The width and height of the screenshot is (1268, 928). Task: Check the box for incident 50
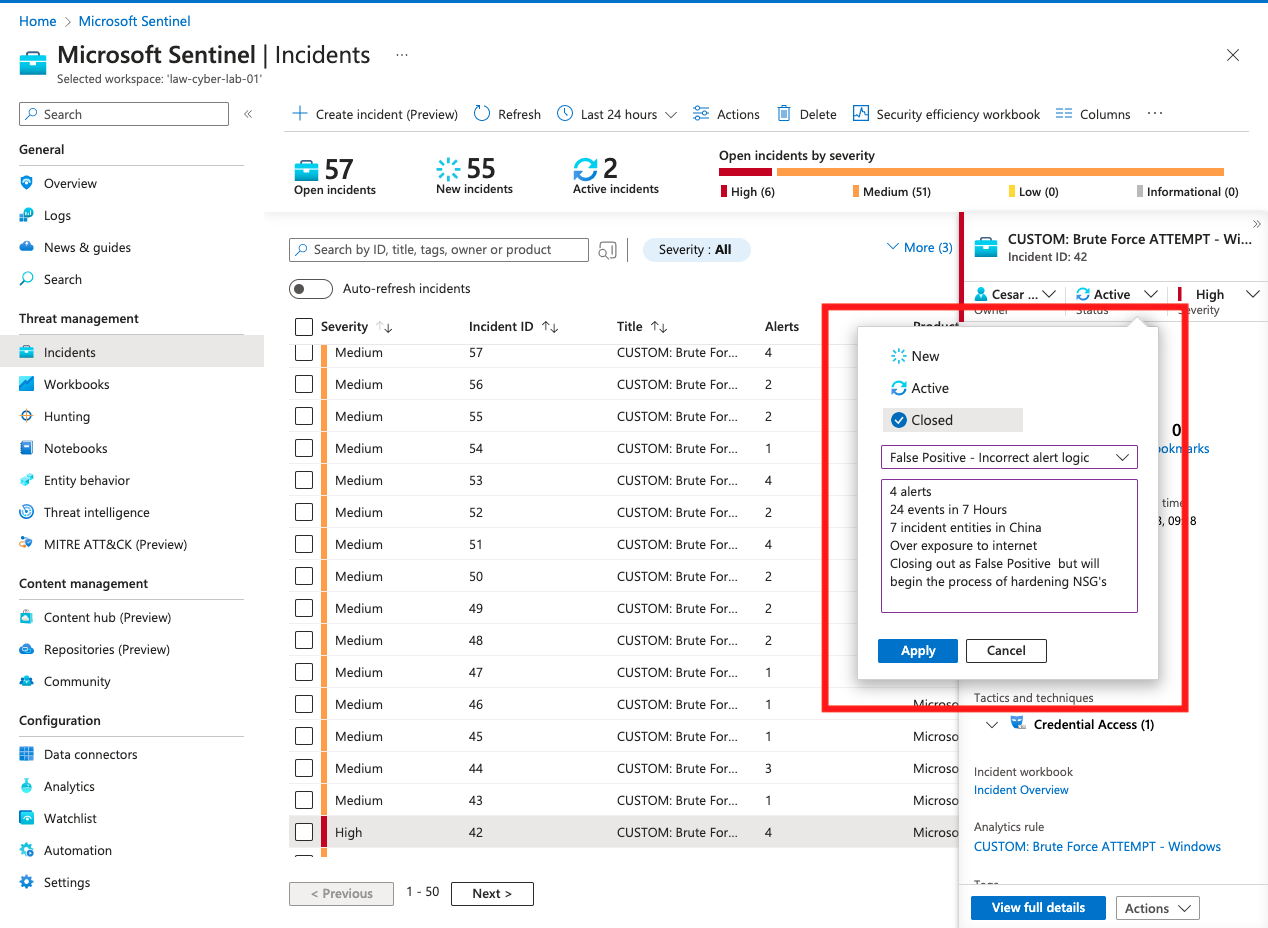(x=304, y=576)
